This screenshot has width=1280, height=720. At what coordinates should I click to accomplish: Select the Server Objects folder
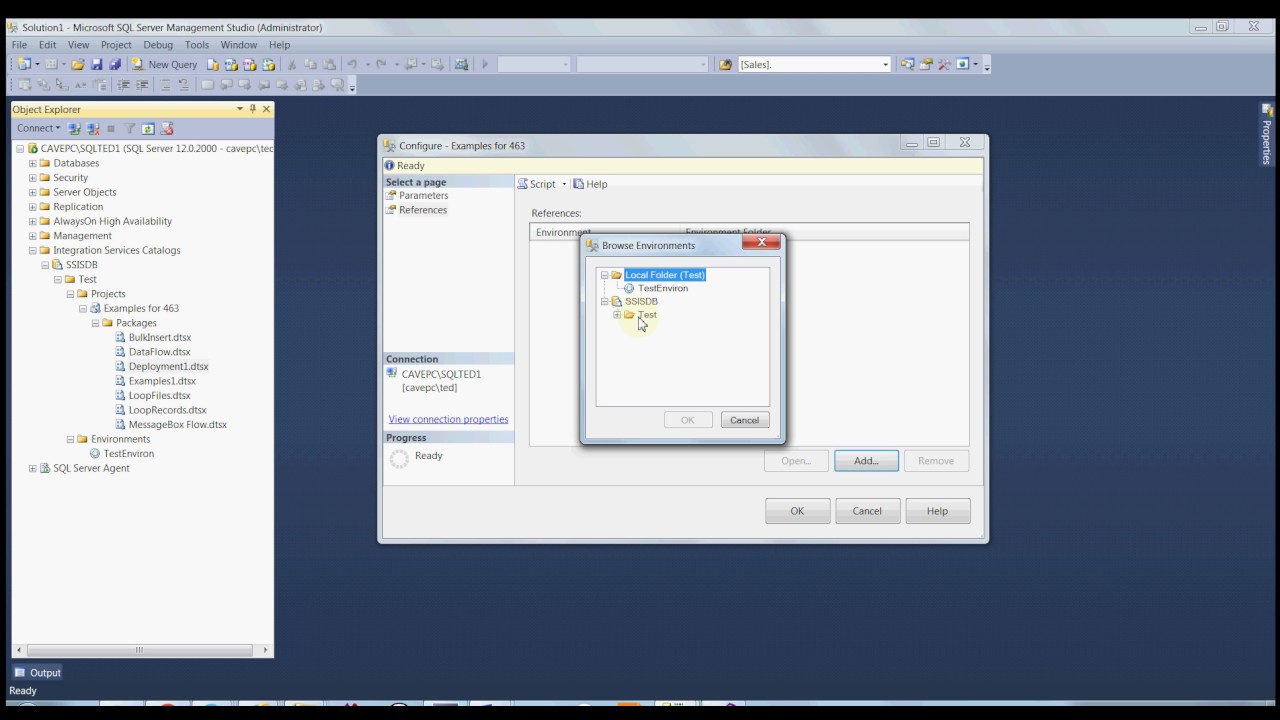click(84, 192)
